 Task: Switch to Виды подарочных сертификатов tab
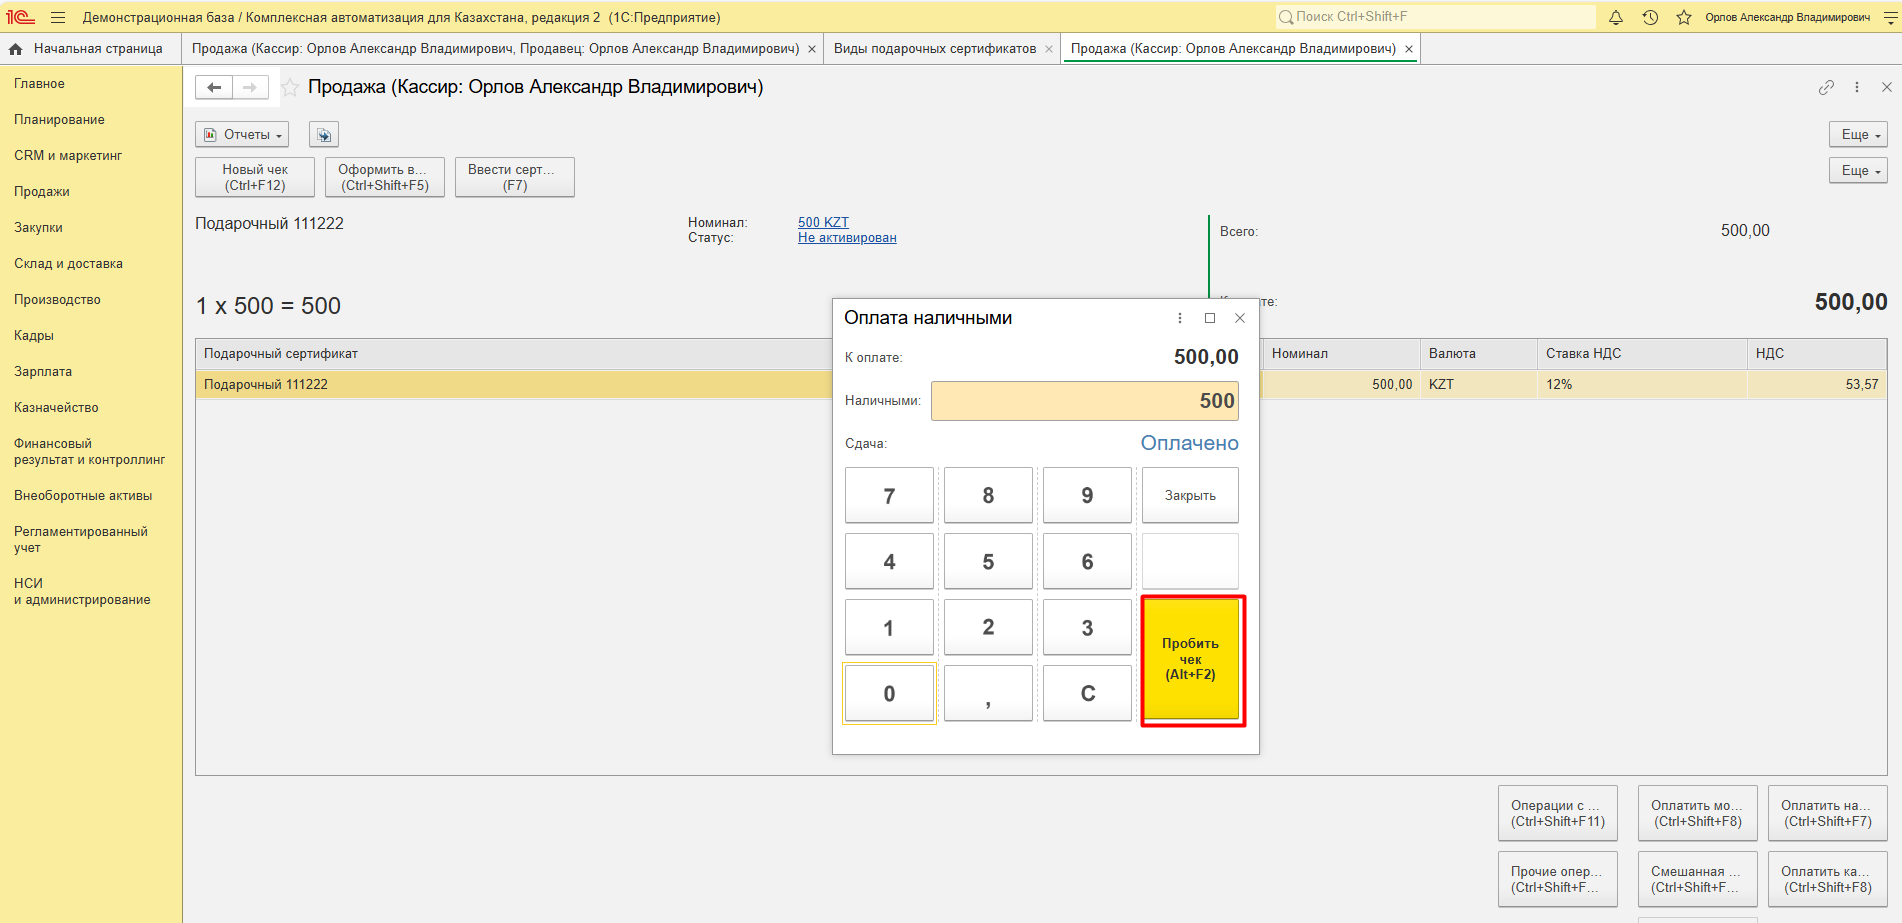(934, 49)
